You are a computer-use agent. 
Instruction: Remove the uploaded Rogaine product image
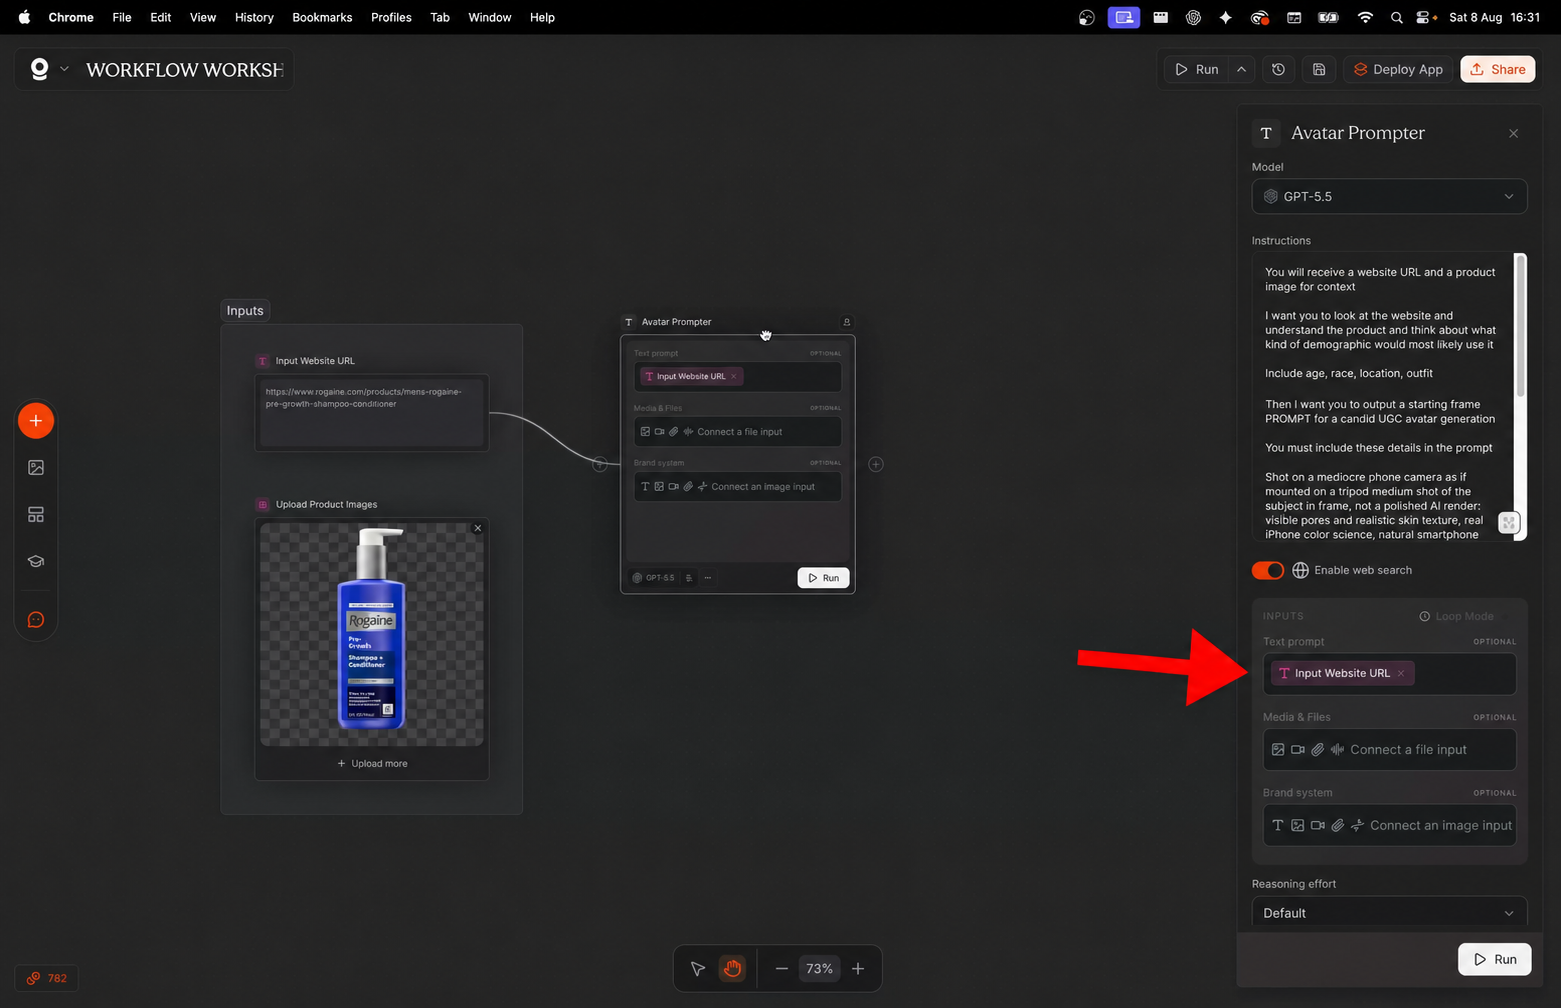[x=478, y=528]
